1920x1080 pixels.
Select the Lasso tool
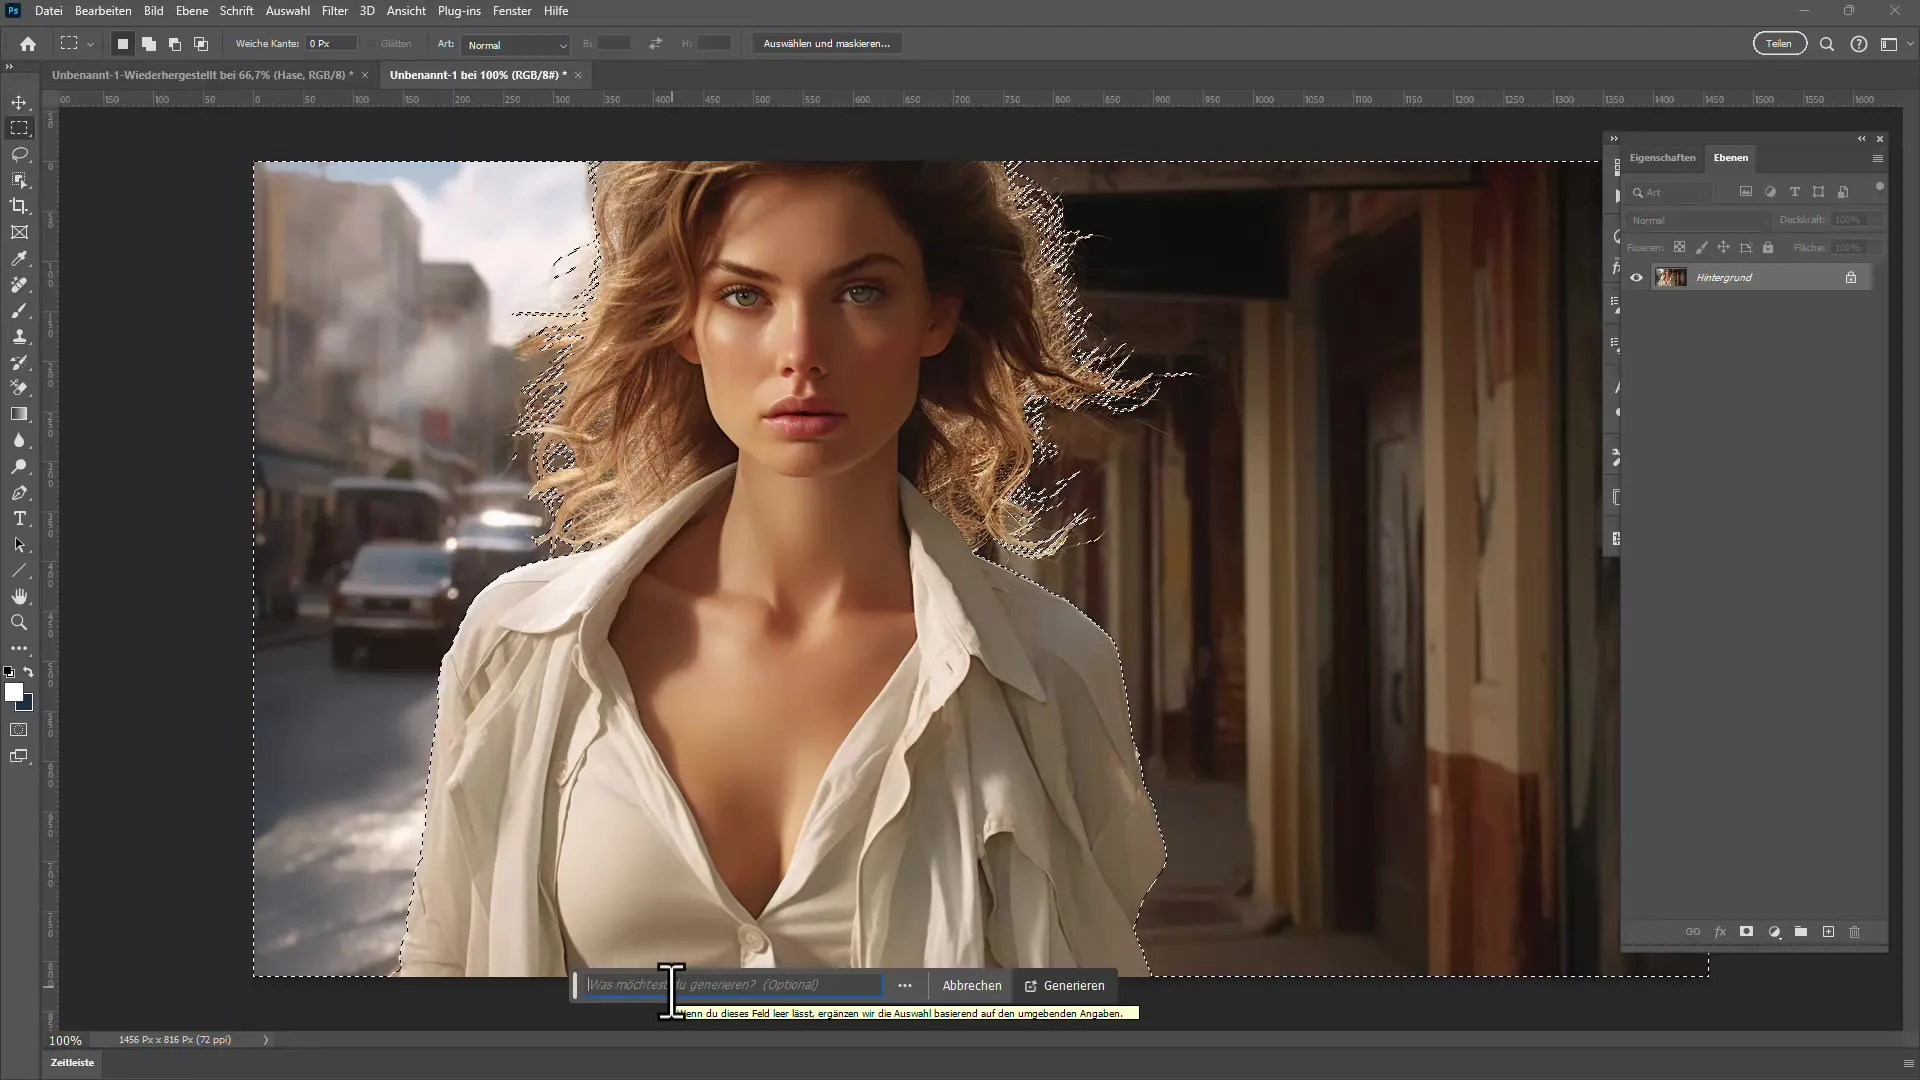pyautogui.click(x=19, y=154)
